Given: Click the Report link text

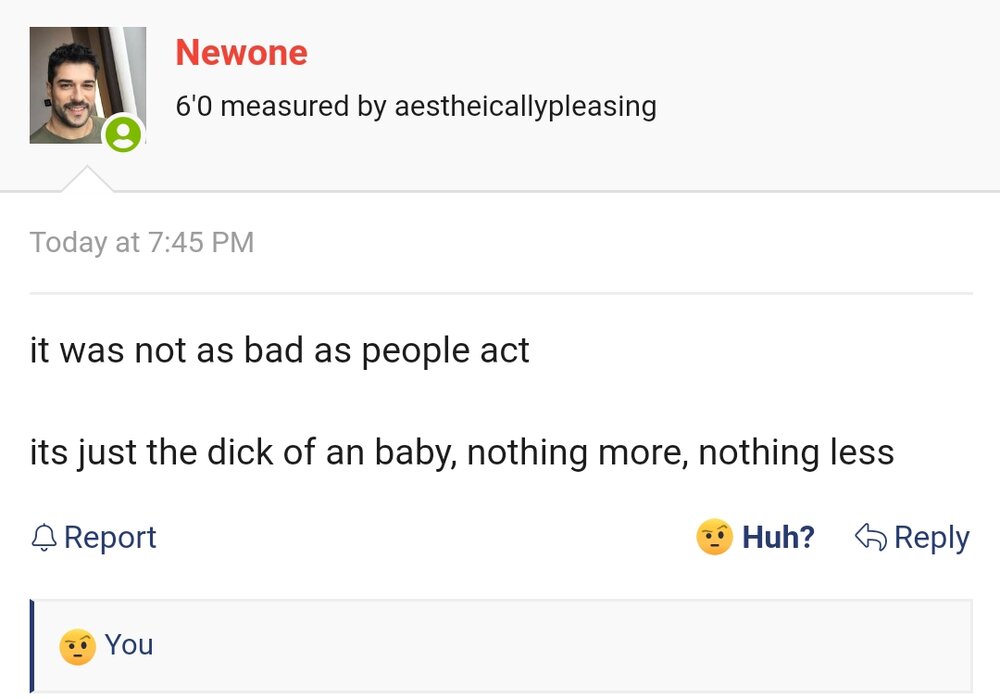Looking at the screenshot, I should [110, 537].
